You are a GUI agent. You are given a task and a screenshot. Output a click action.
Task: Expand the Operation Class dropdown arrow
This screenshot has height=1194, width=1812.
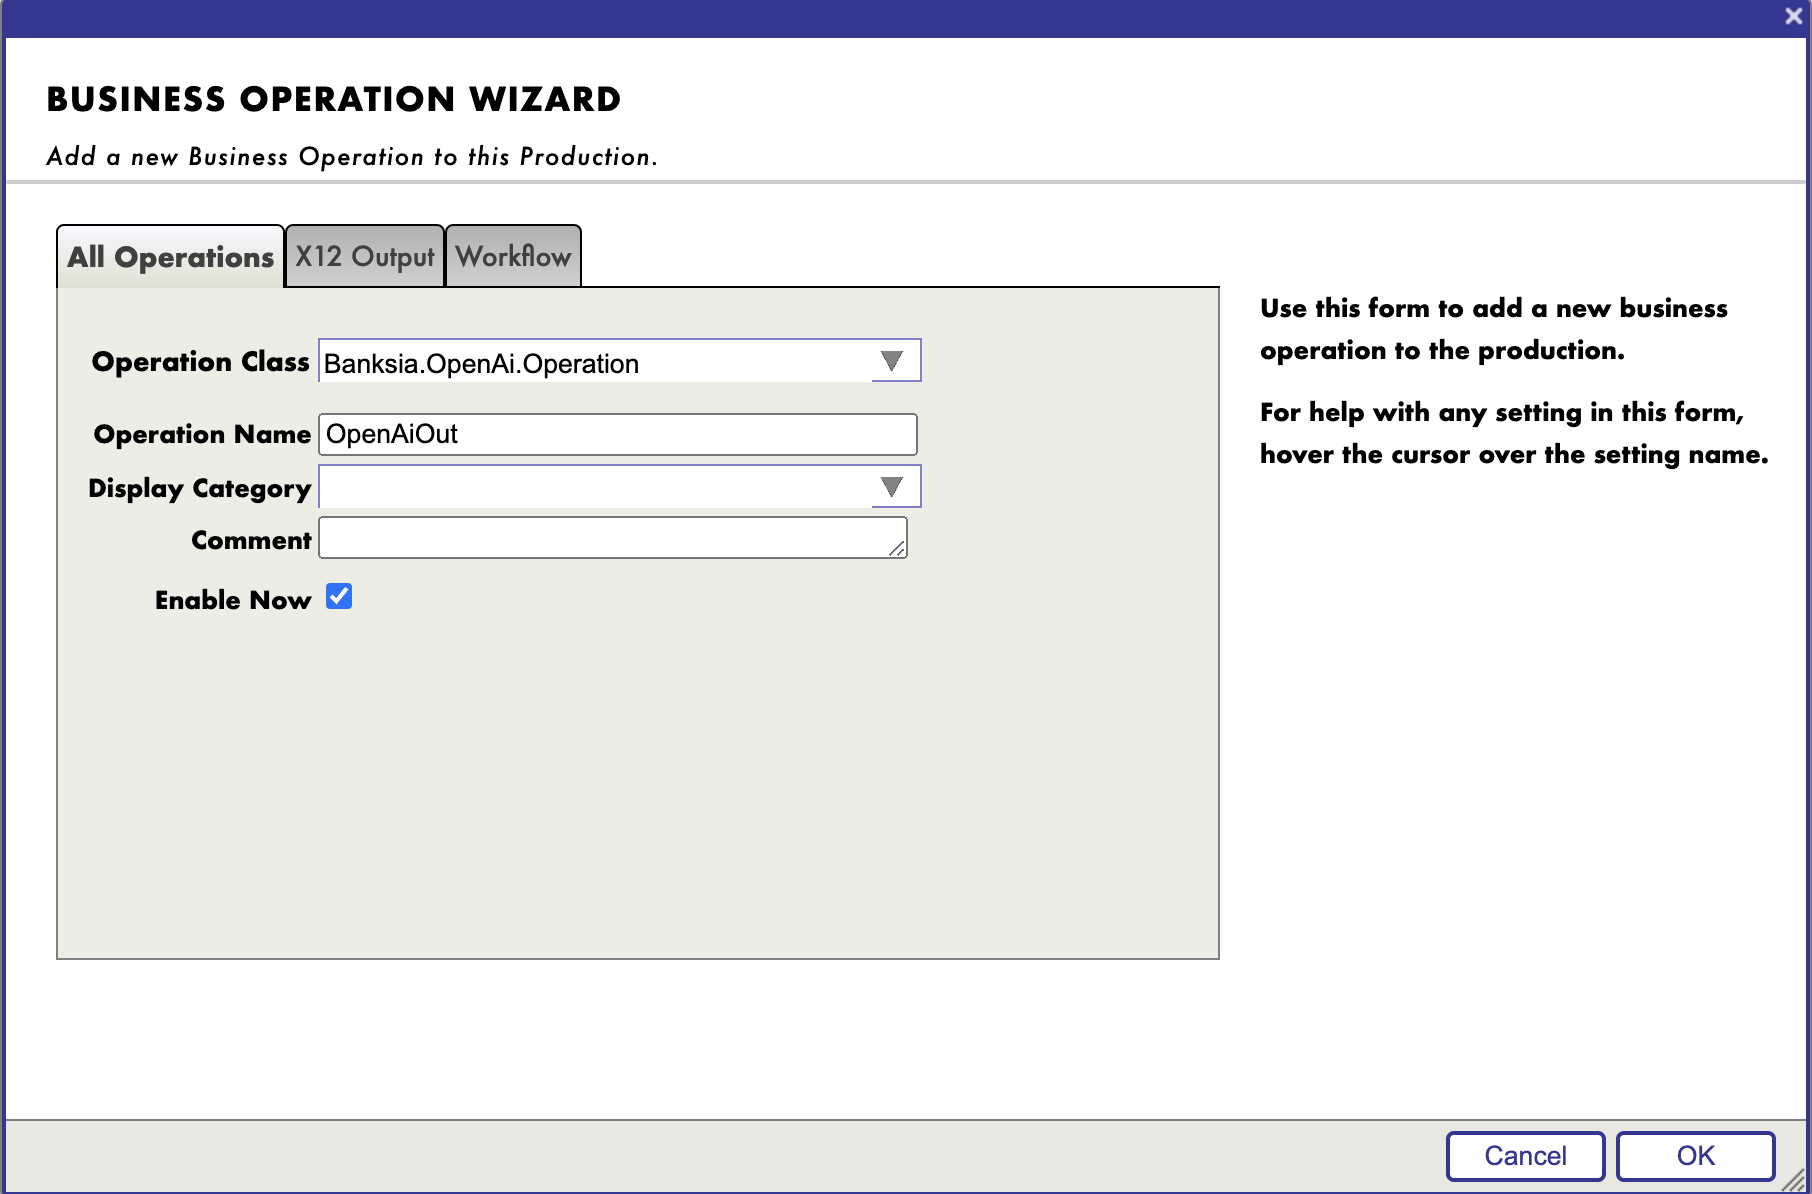pyautogui.click(x=893, y=361)
